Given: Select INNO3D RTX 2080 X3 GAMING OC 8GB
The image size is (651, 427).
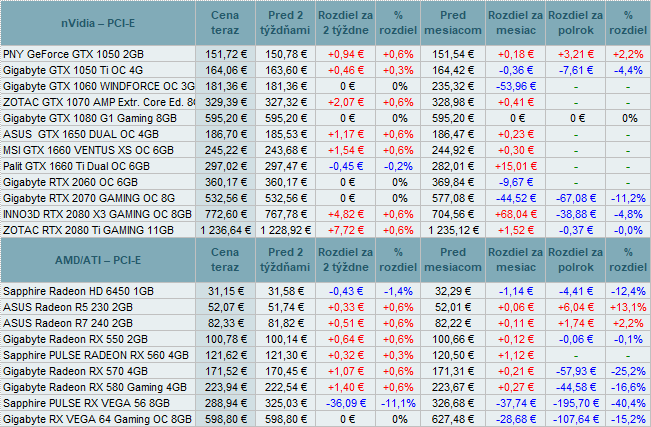Looking at the screenshot, I should (x=98, y=214).
